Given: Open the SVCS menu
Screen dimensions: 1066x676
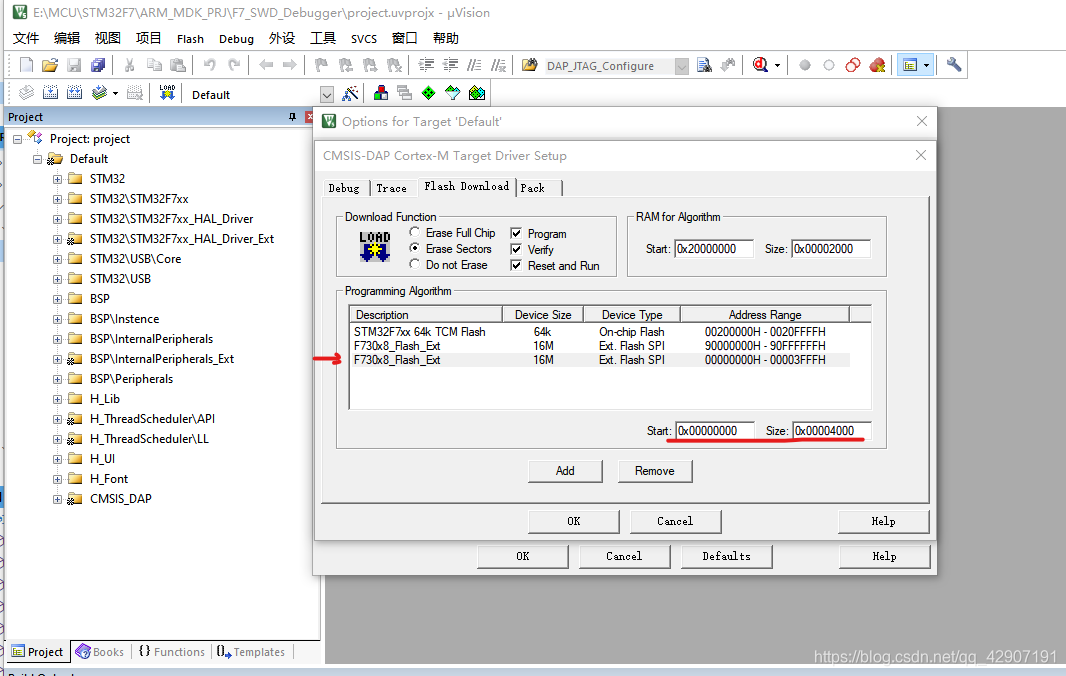Looking at the screenshot, I should coord(364,39).
